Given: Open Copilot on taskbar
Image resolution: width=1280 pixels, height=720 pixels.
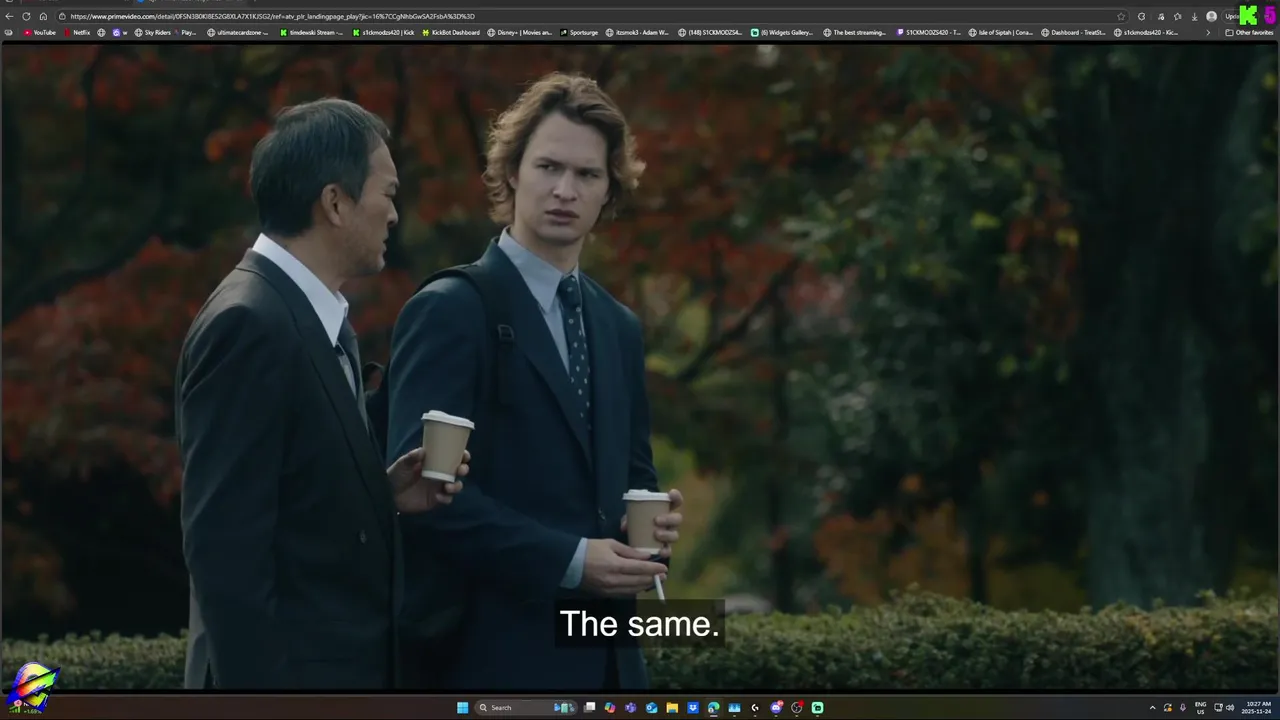Looking at the screenshot, I should tap(610, 708).
